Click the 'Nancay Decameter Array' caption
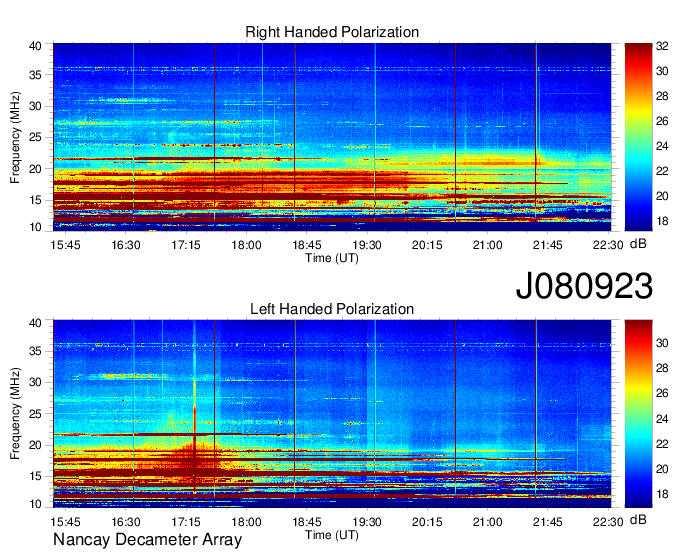 coord(147,540)
